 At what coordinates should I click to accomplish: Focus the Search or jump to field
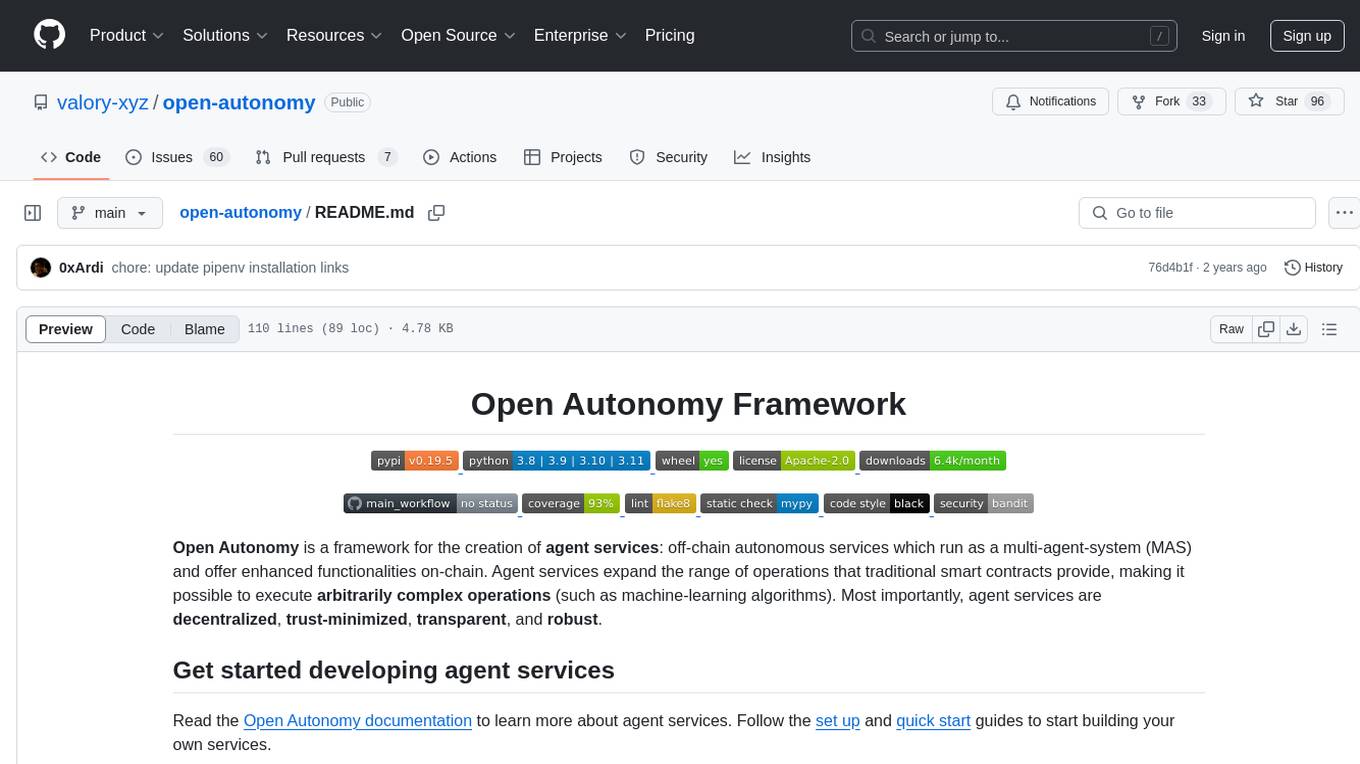(x=1016, y=36)
